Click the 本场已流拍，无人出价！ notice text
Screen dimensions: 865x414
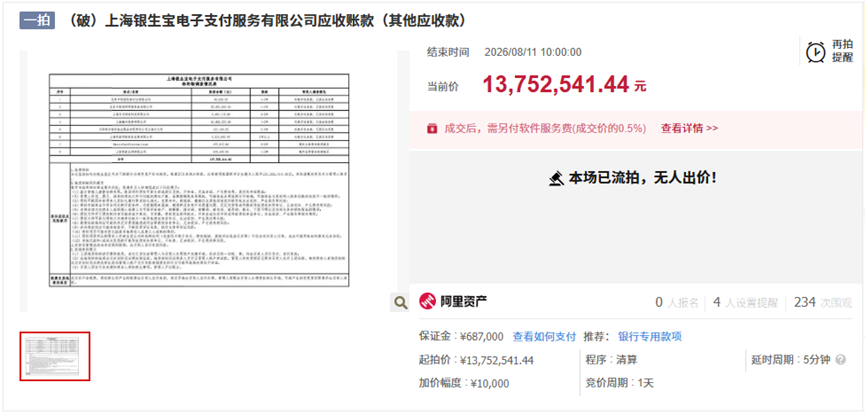(643, 178)
